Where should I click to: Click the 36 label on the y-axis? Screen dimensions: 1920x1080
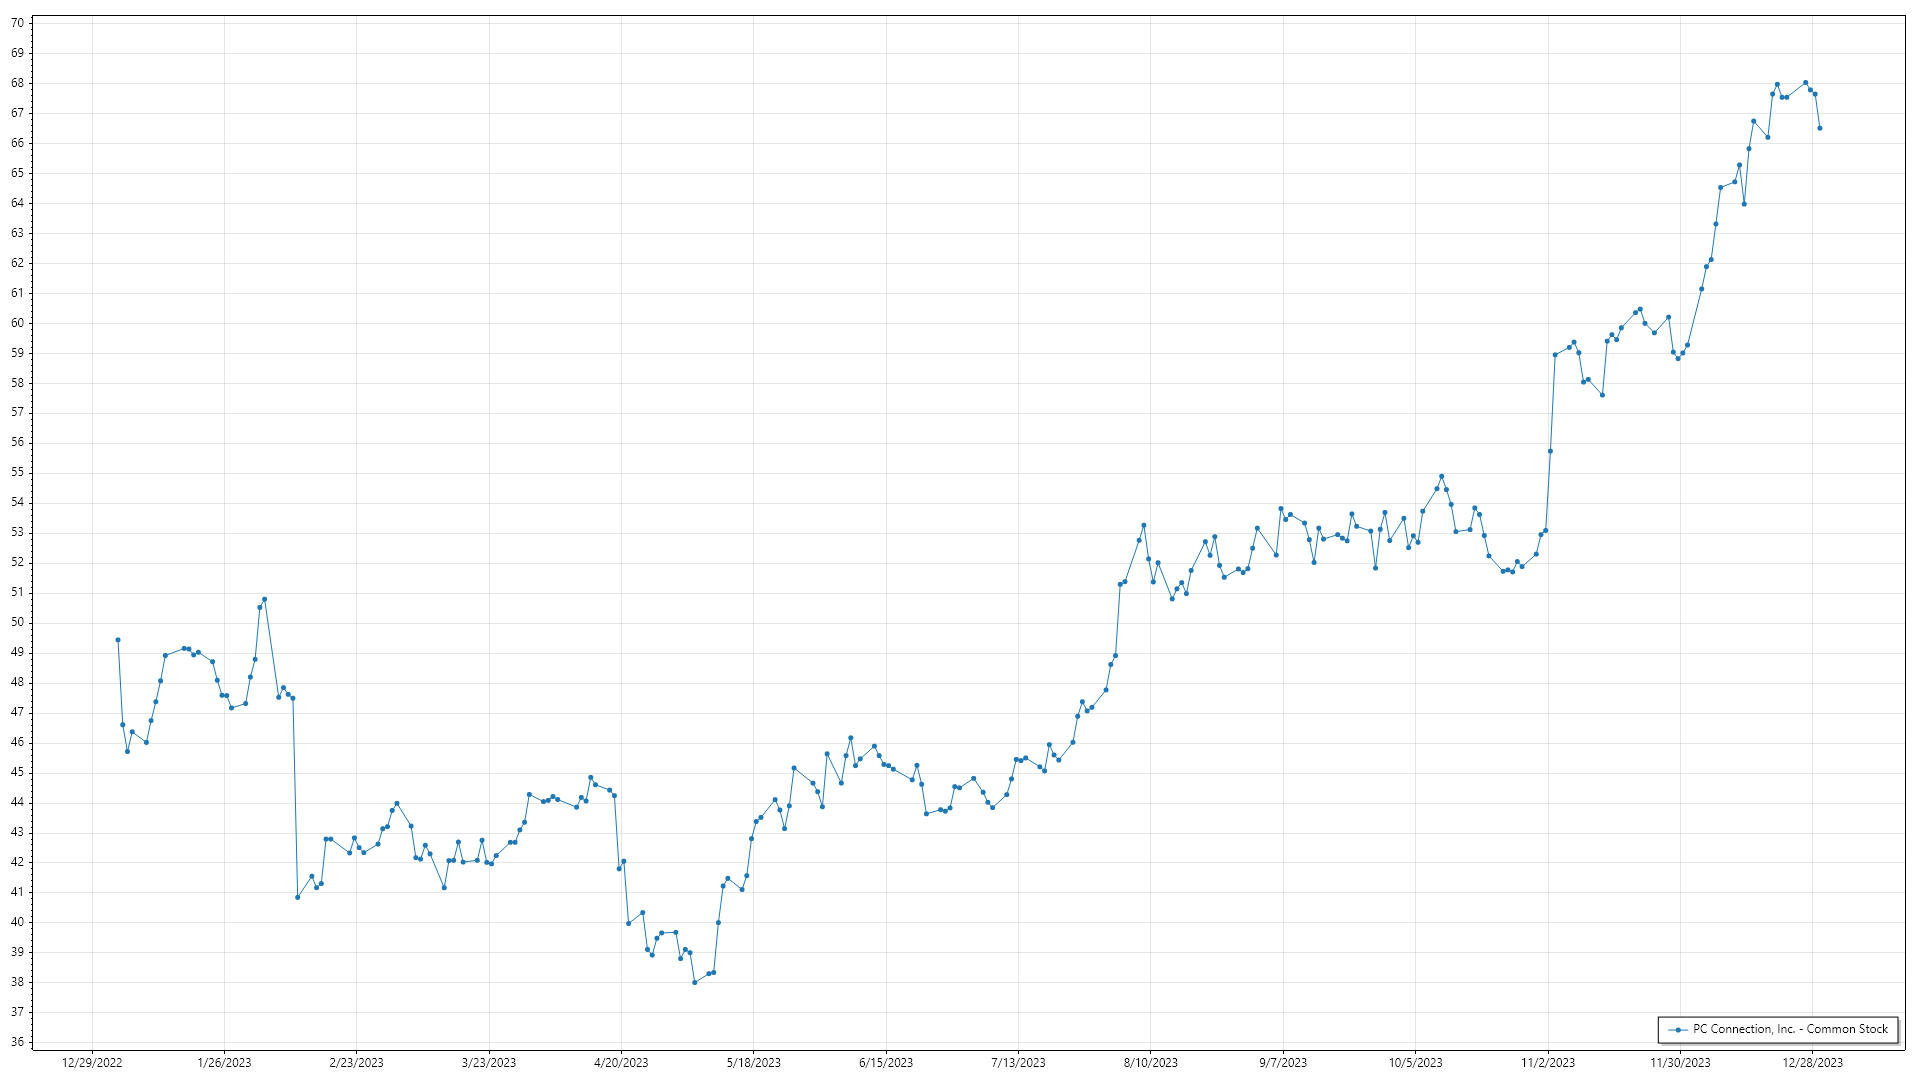[17, 1042]
